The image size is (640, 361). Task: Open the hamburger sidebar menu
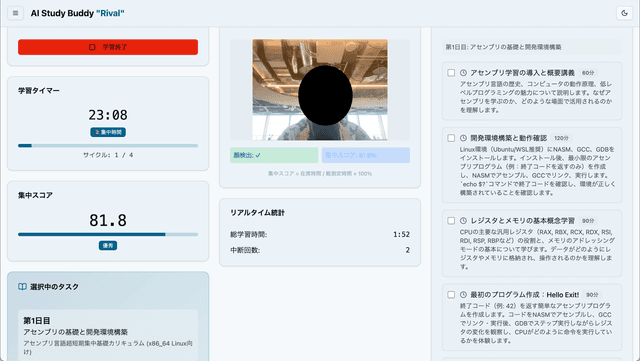tap(16, 13)
